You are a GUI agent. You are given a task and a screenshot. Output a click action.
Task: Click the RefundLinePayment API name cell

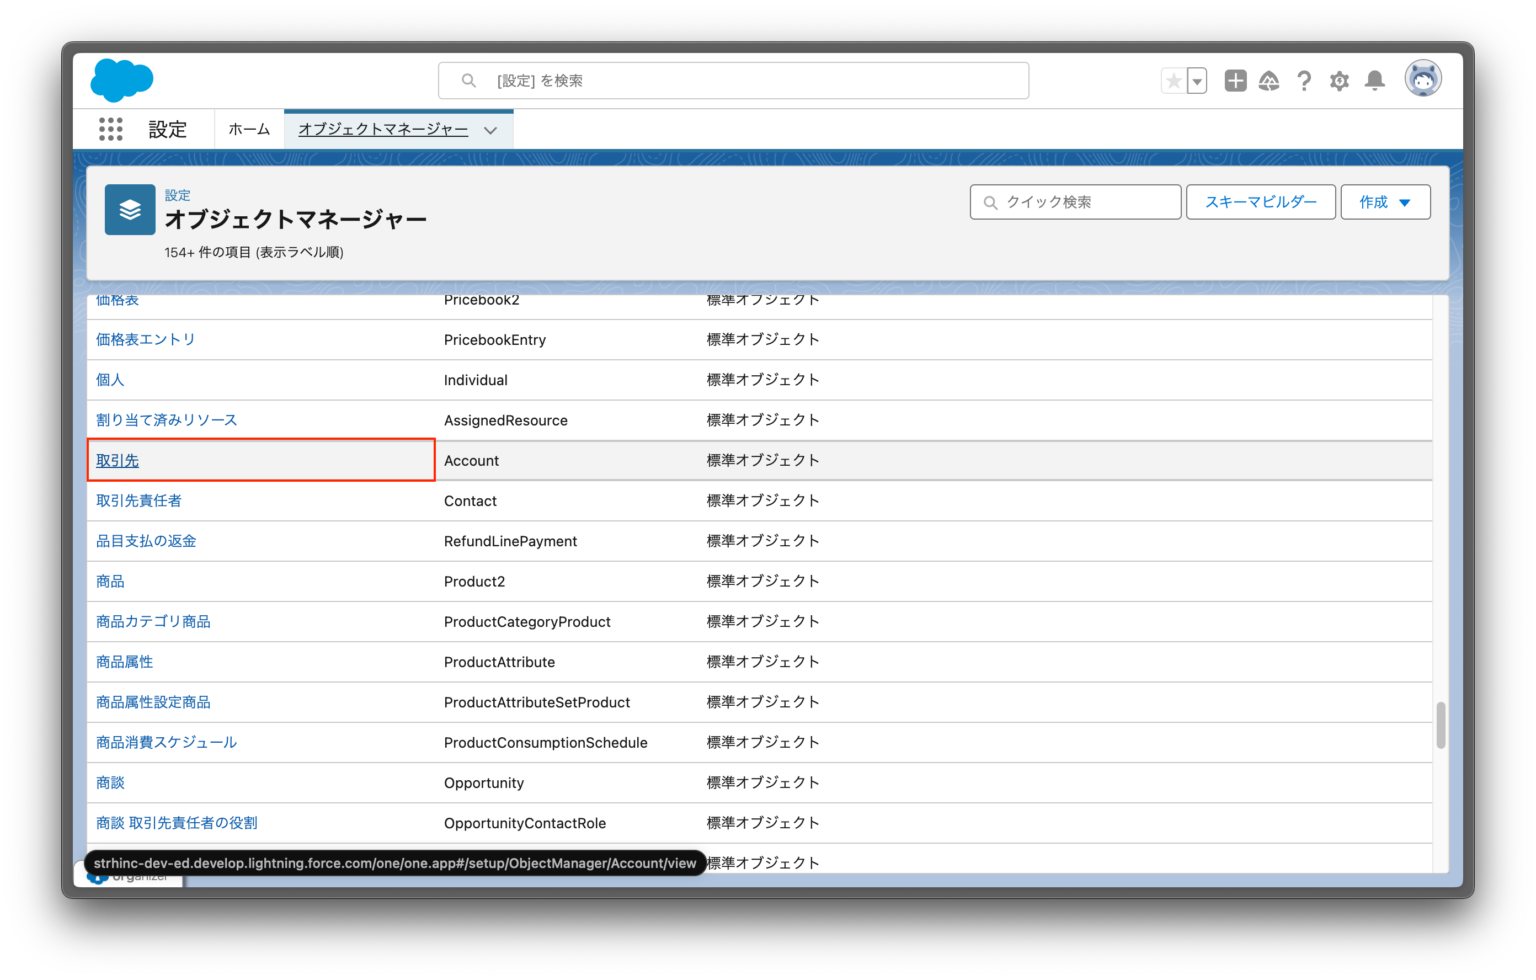(x=510, y=541)
